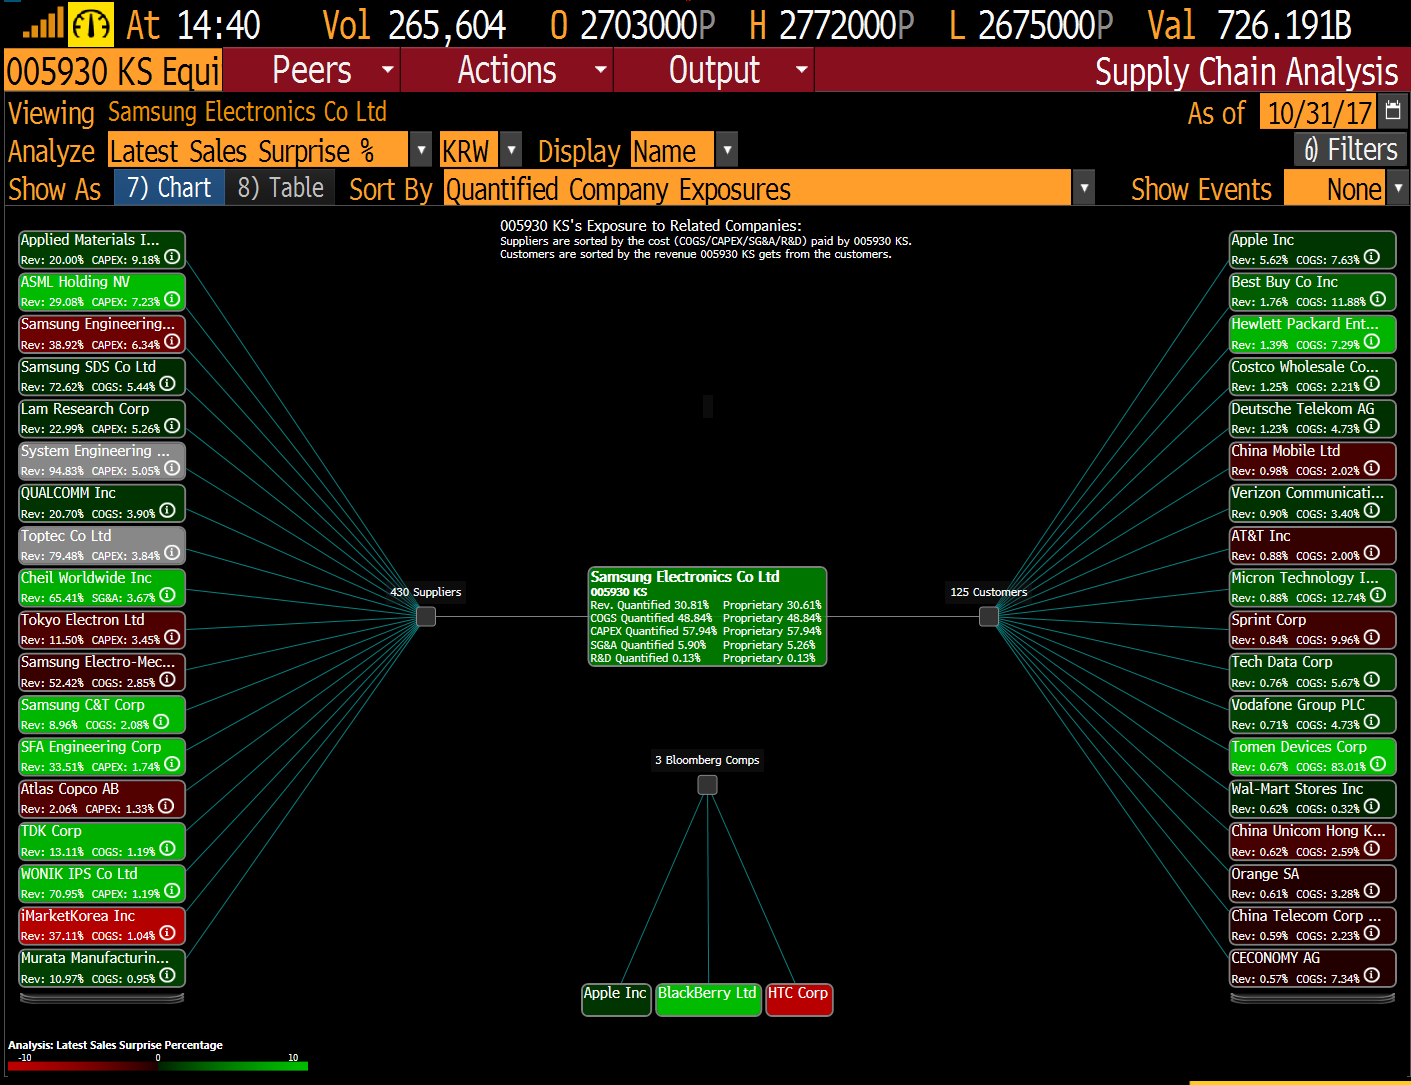Screen dimensions: 1411x1085
Task: Open AT&T Inc info icon
Action: click(x=1372, y=553)
